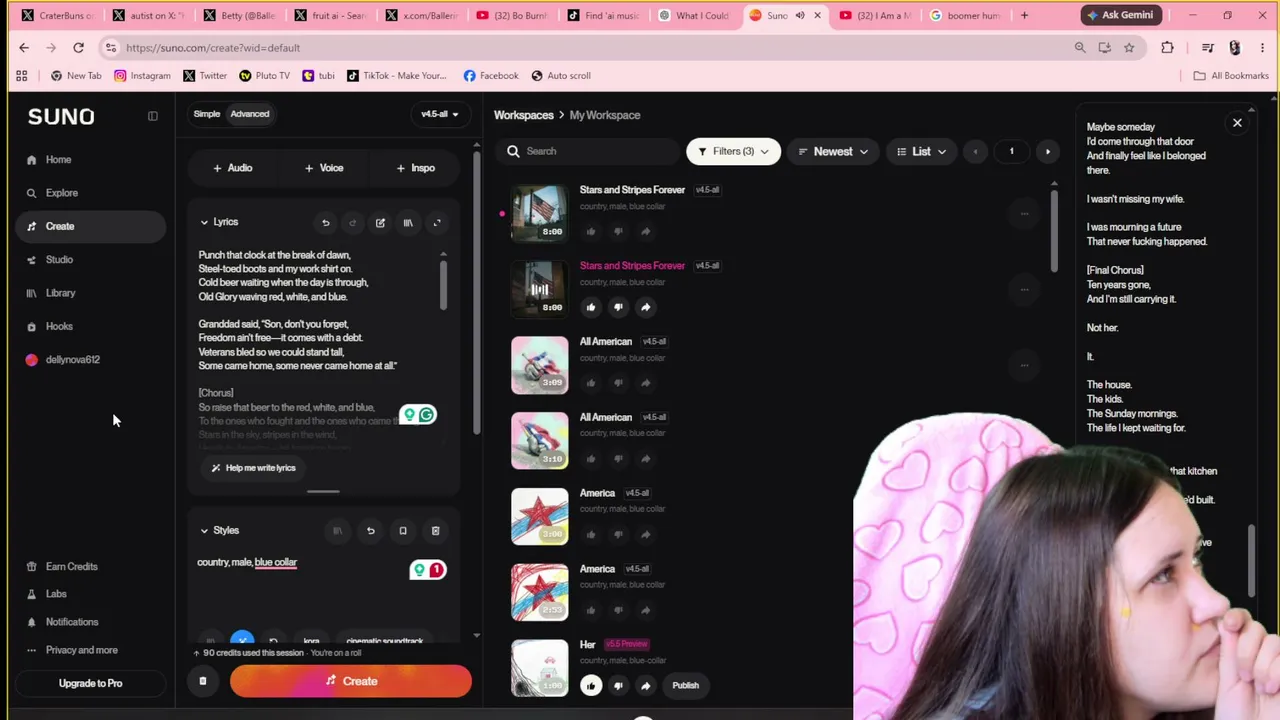Play the America thumbnail showing 2:53
Image resolution: width=1280 pixels, height=720 pixels.
click(540, 592)
